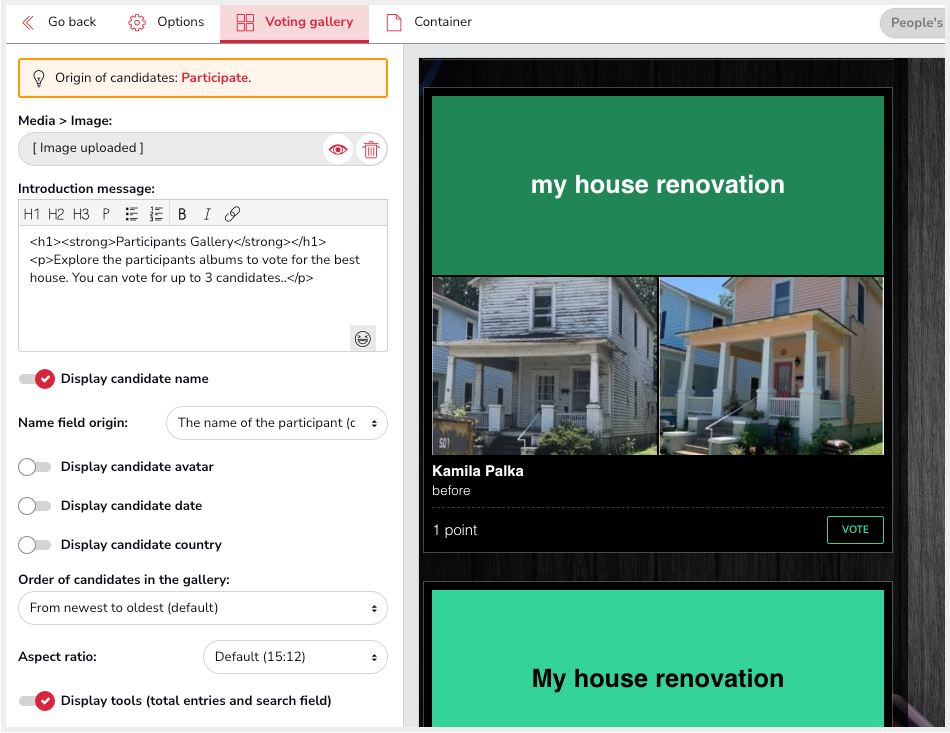Open the renovated peach house photo
Image resolution: width=950 pixels, height=733 pixels.
point(771,366)
